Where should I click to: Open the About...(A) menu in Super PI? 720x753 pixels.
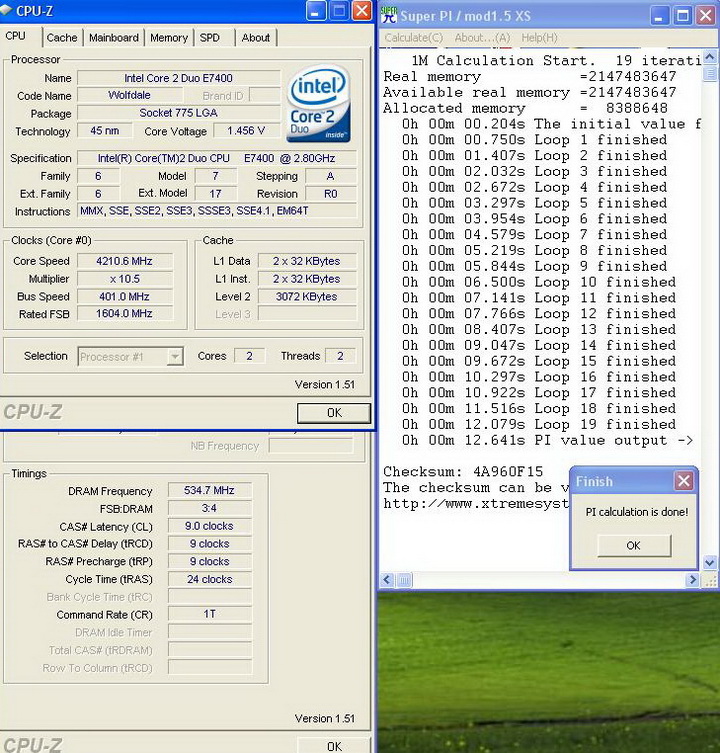point(482,38)
